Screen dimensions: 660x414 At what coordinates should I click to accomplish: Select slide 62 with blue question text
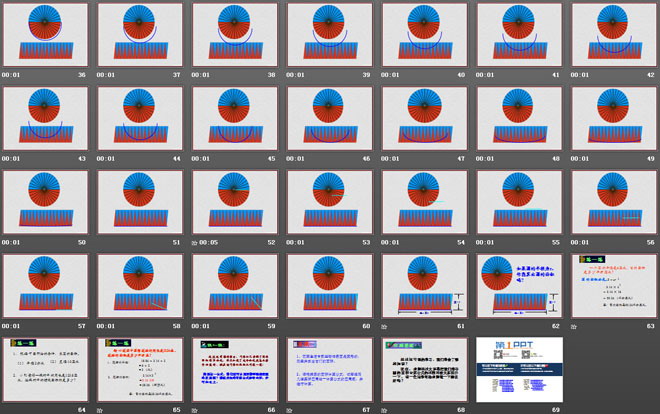[x=519, y=285]
